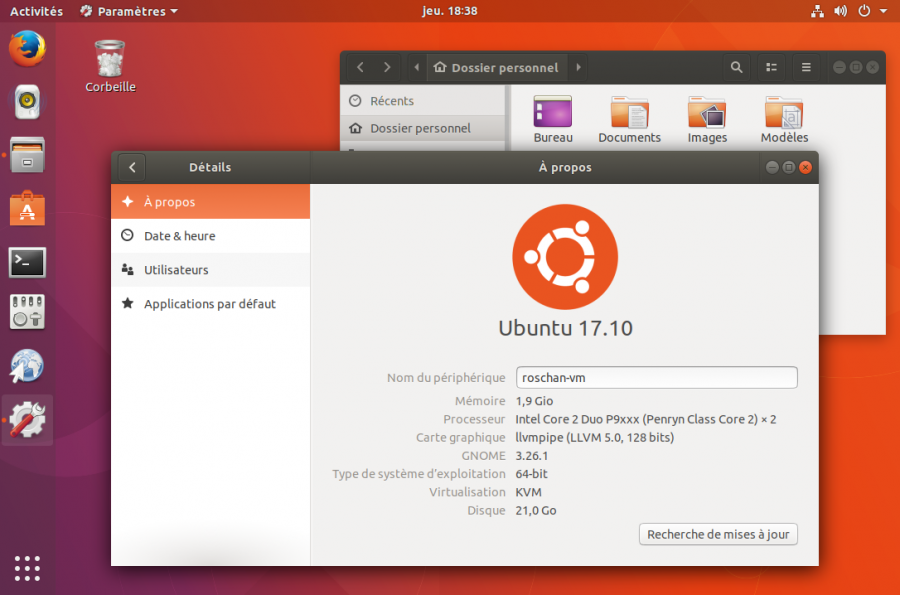
Task: Launch the Terminal from the dock
Action: coord(26,262)
